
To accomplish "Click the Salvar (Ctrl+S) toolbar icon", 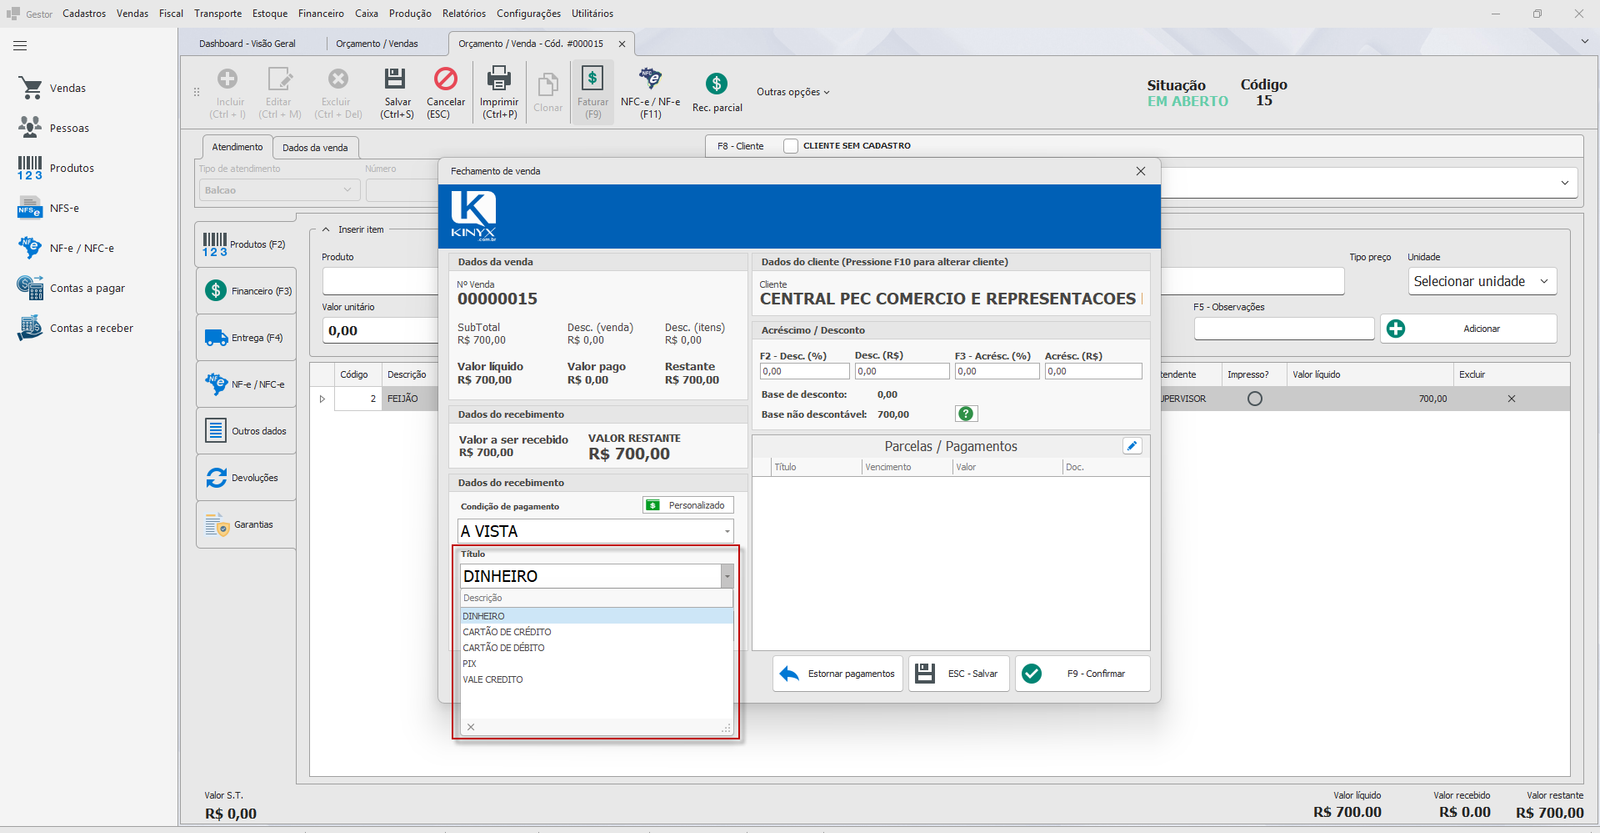I will click(x=396, y=79).
